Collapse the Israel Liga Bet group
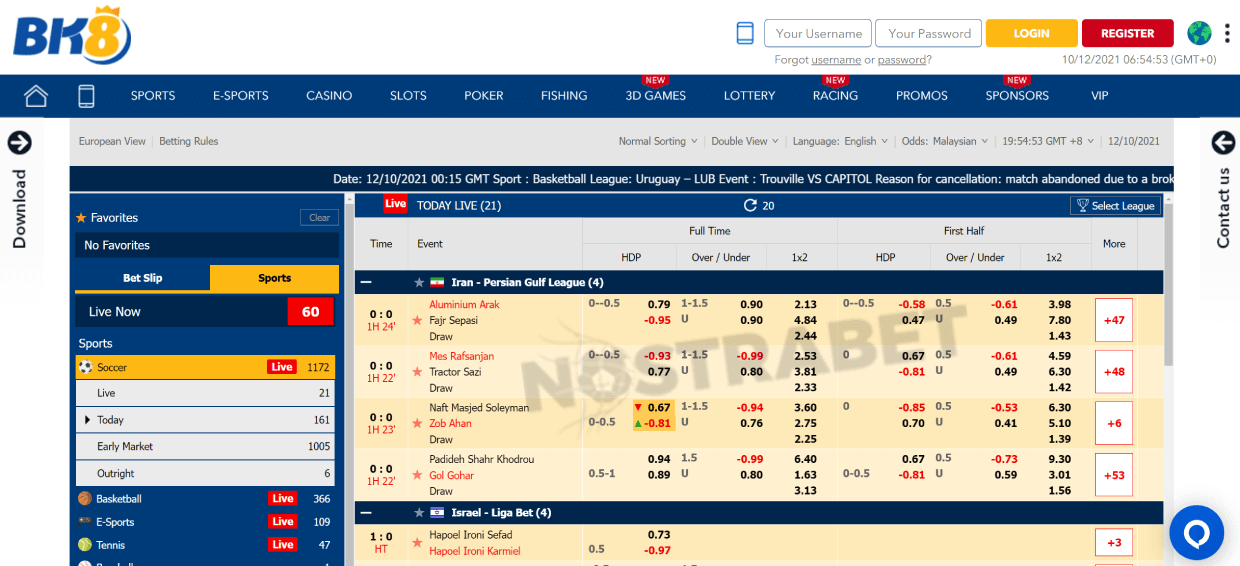Screen dimensions: 1240x566 click(367, 513)
